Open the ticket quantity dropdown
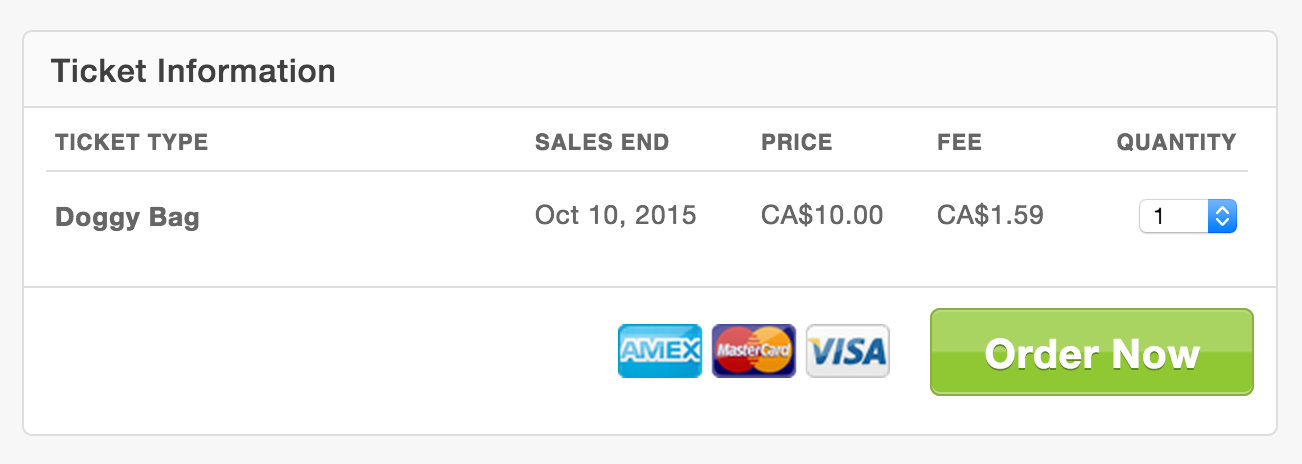The width and height of the screenshot is (1302, 464). pyautogui.click(x=1188, y=216)
